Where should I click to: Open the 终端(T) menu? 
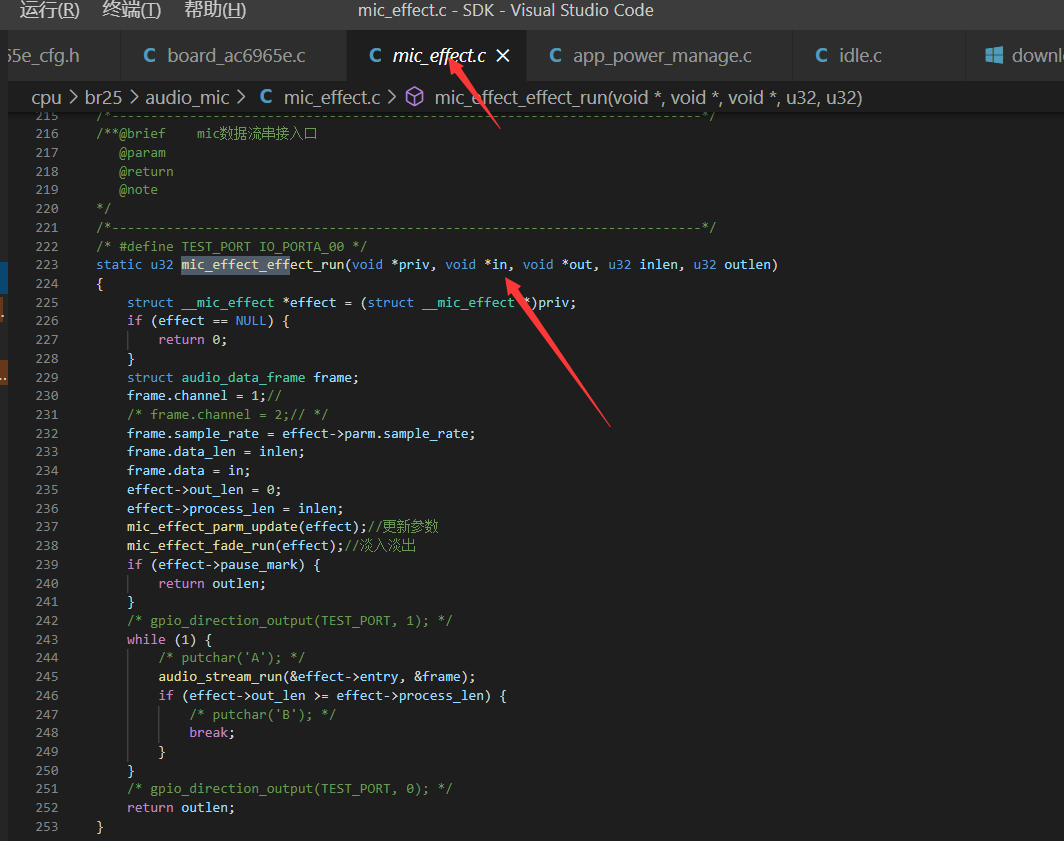tap(132, 10)
